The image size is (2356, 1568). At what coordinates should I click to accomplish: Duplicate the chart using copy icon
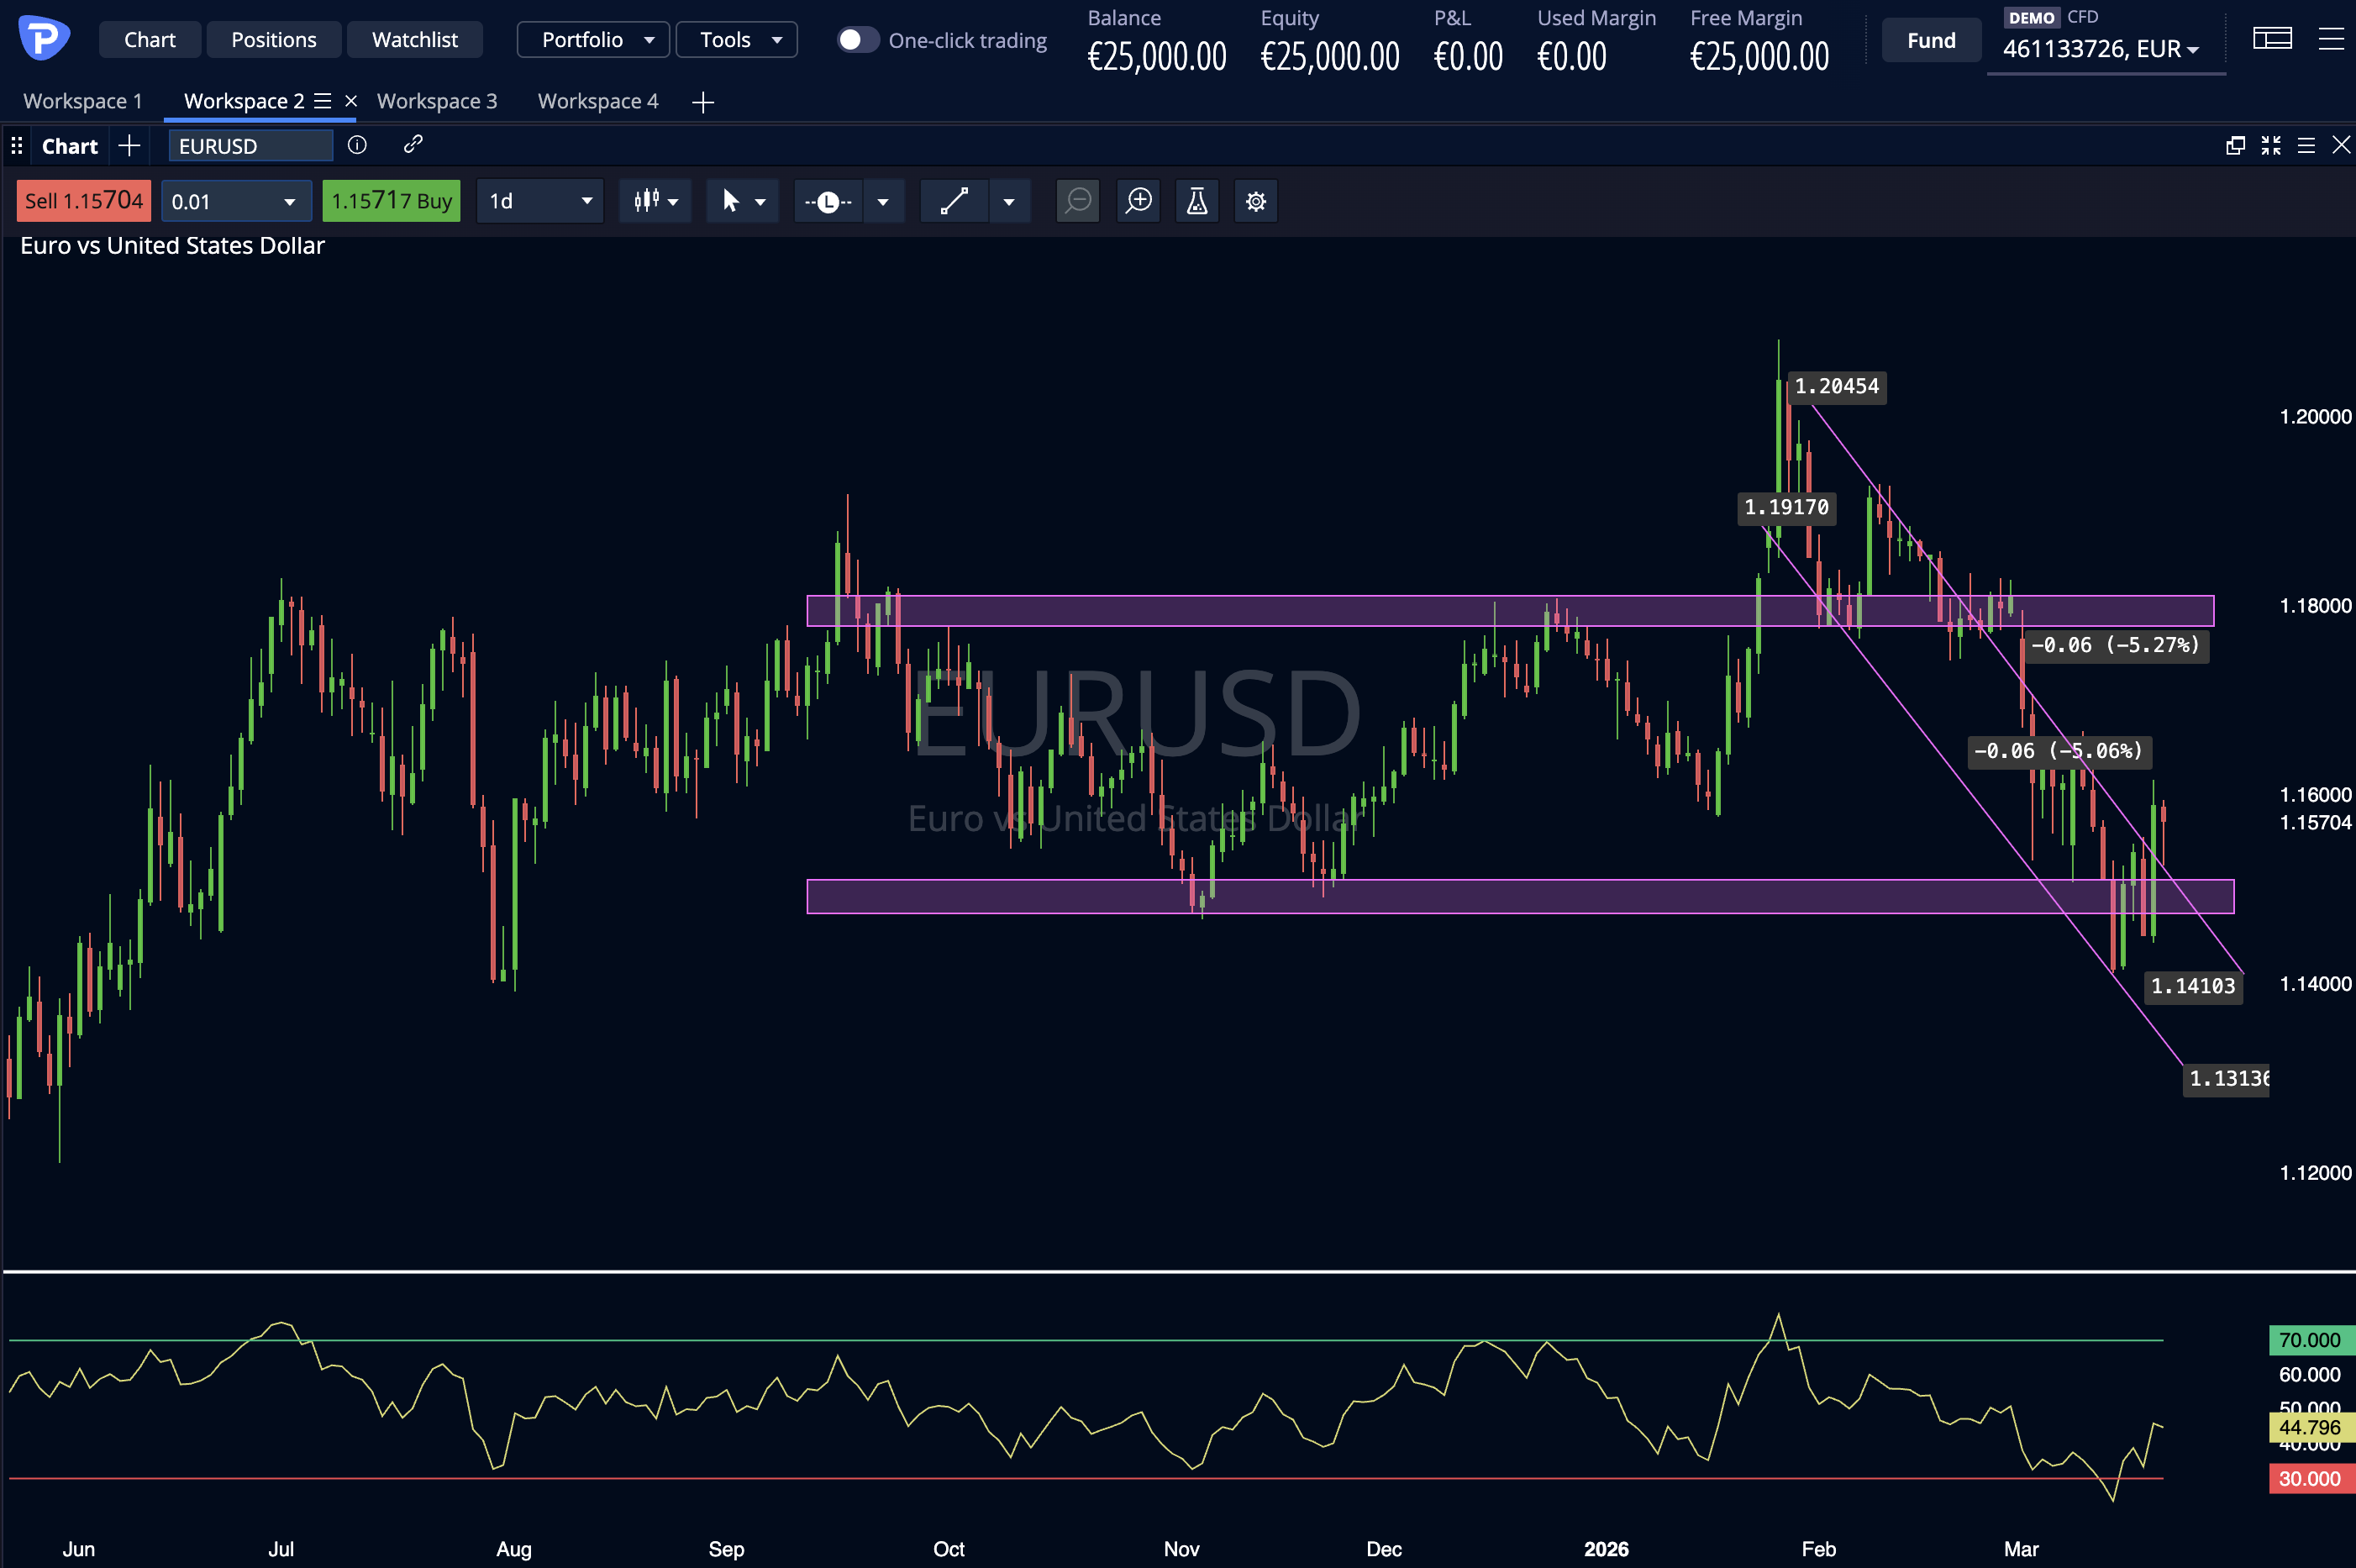pos(2234,145)
